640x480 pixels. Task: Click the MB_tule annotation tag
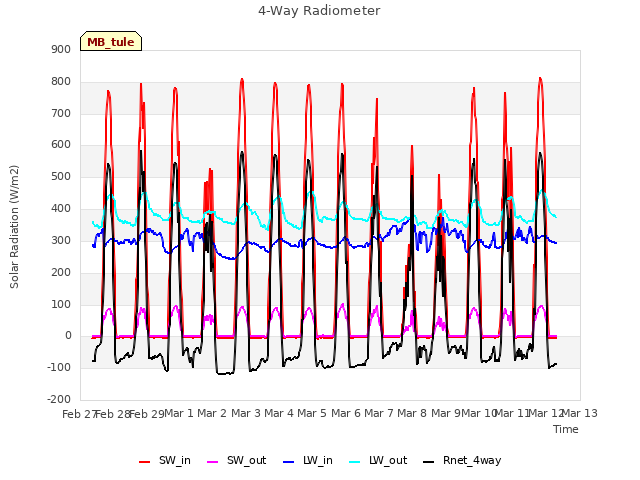[111, 41]
